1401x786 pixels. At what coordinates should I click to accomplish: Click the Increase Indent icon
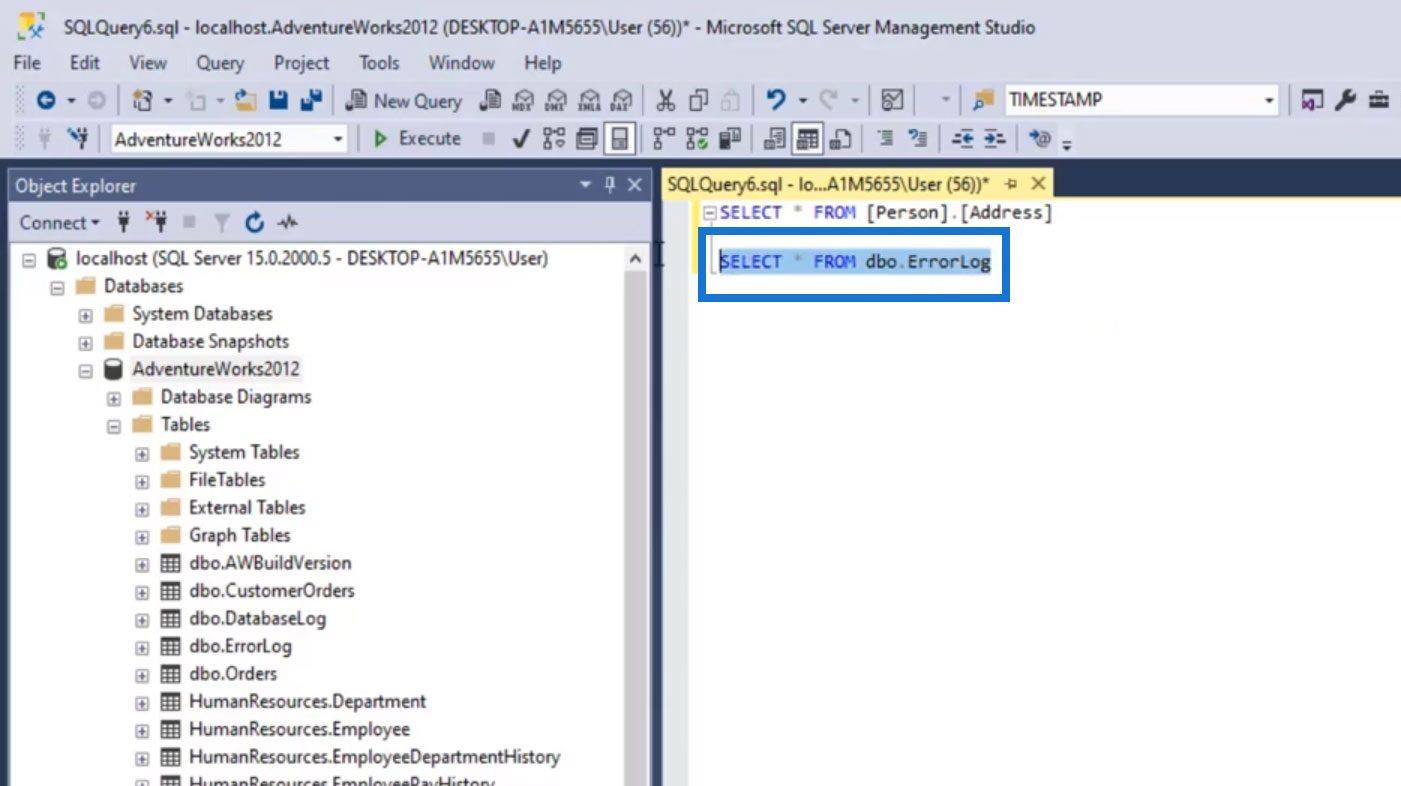click(994, 139)
